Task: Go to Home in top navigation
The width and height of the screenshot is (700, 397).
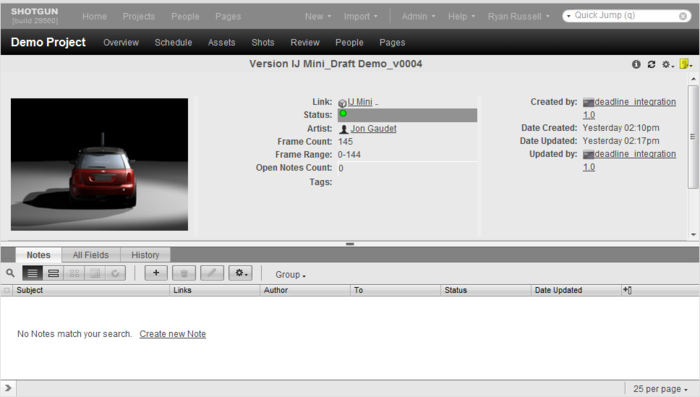Action: click(94, 17)
